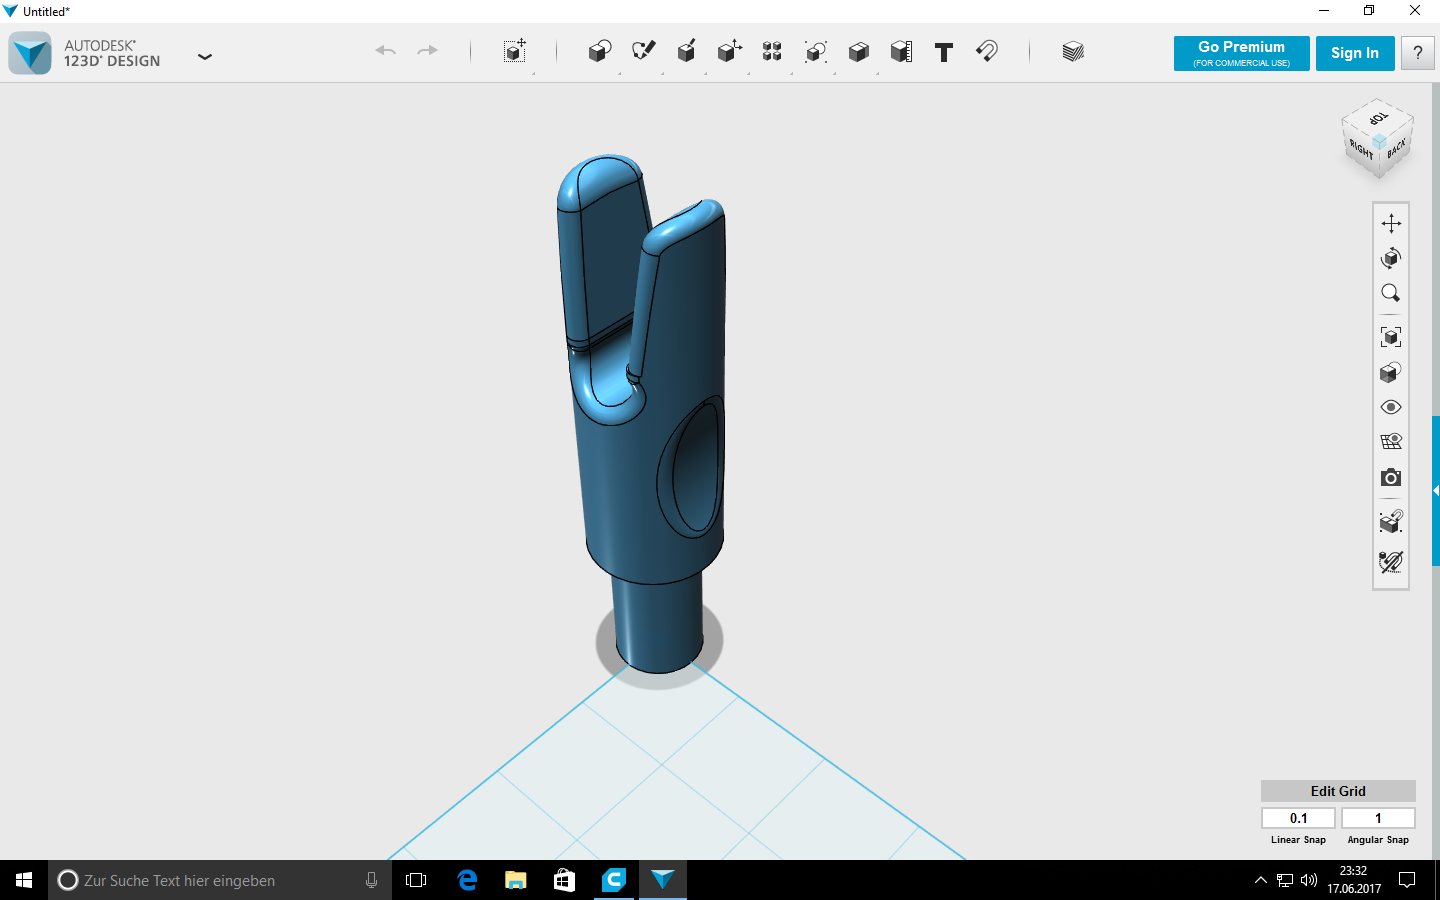The image size is (1440, 900).
Task: Toggle the show/hide eye icon
Action: (x=1391, y=407)
